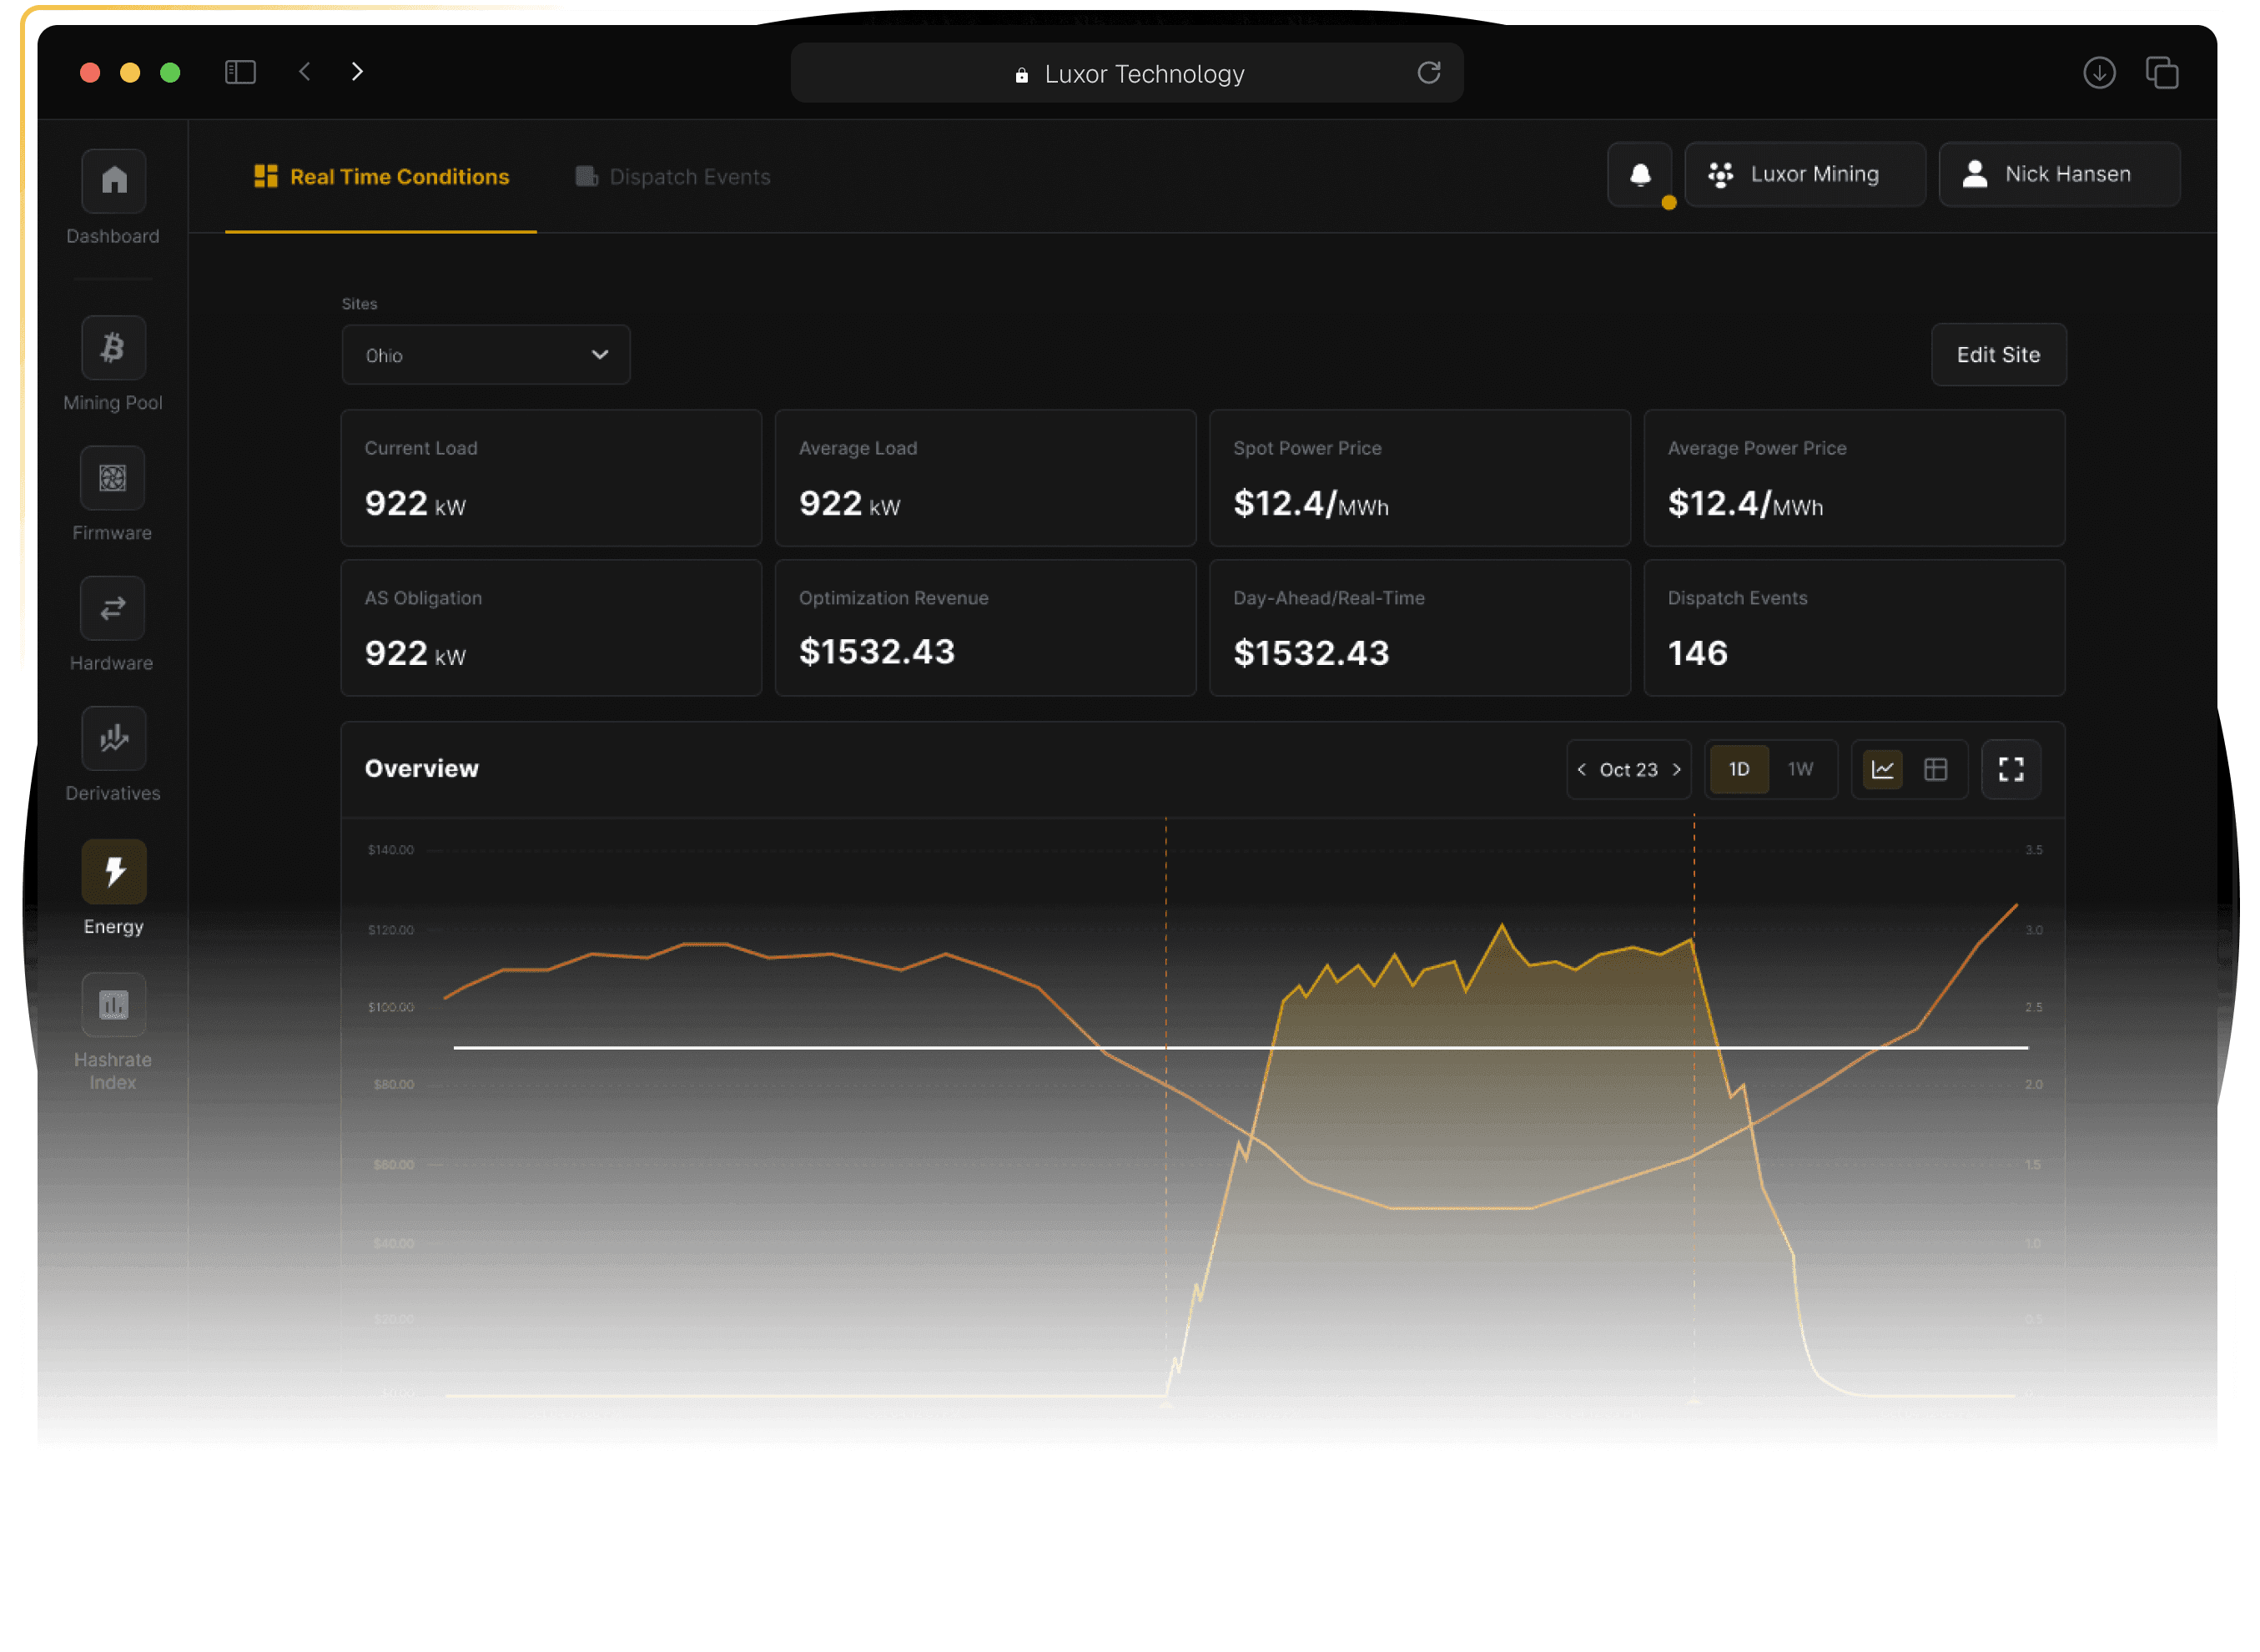Go back to the previous date
The height and width of the screenshot is (1652, 2260).
1581,769
